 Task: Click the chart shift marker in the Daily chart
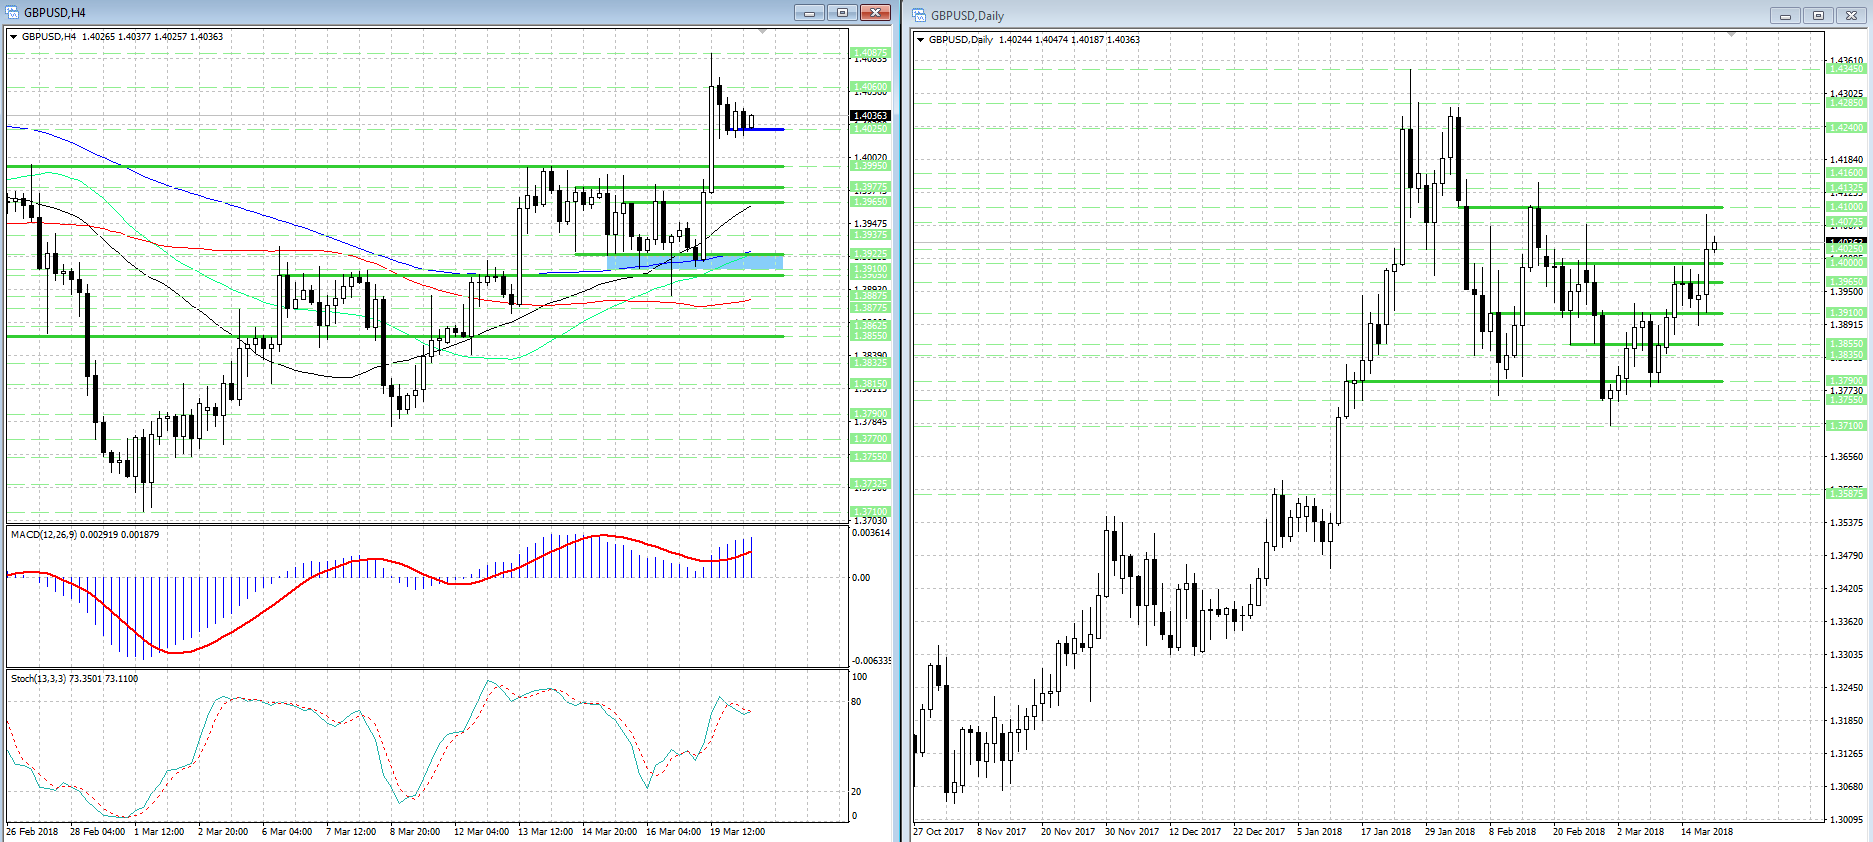point(1732,35)
